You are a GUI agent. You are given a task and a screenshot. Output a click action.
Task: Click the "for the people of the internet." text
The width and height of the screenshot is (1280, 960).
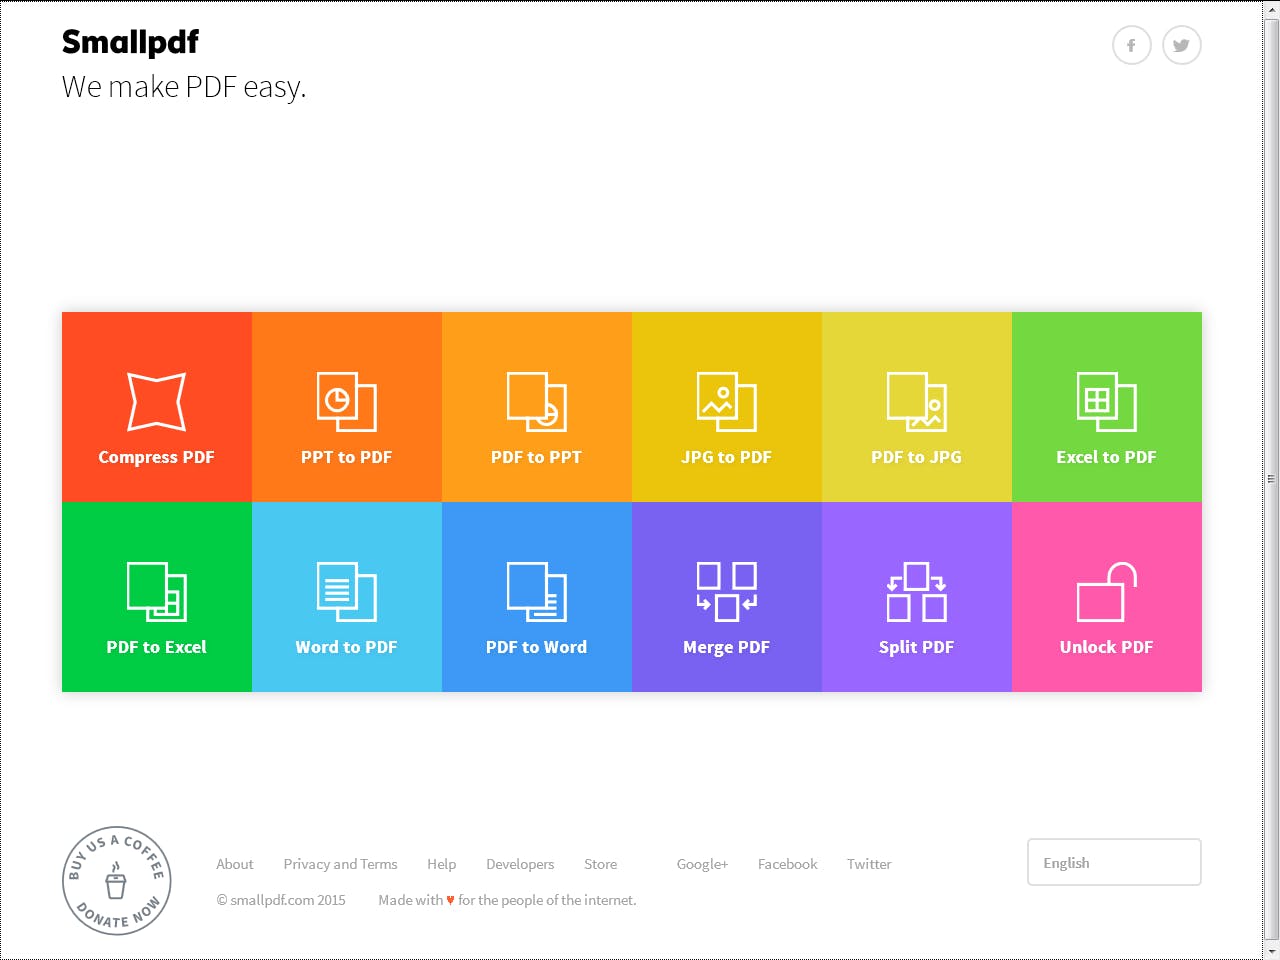point(547,900)
